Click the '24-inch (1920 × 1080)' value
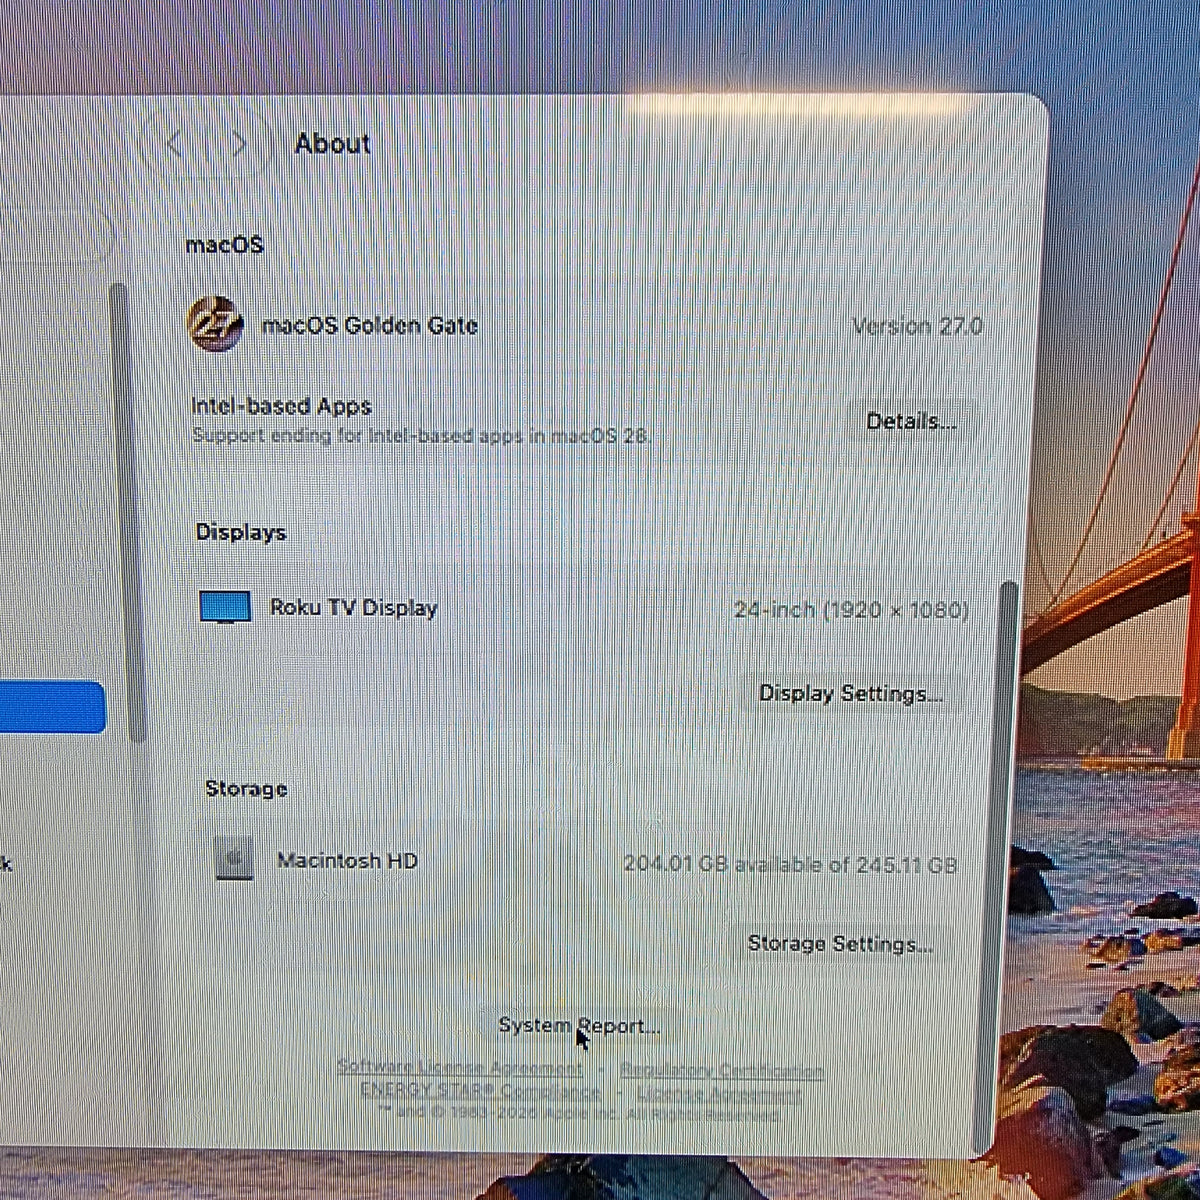Viewport: 1200px width, 1200px height. [x=851, y=609]
